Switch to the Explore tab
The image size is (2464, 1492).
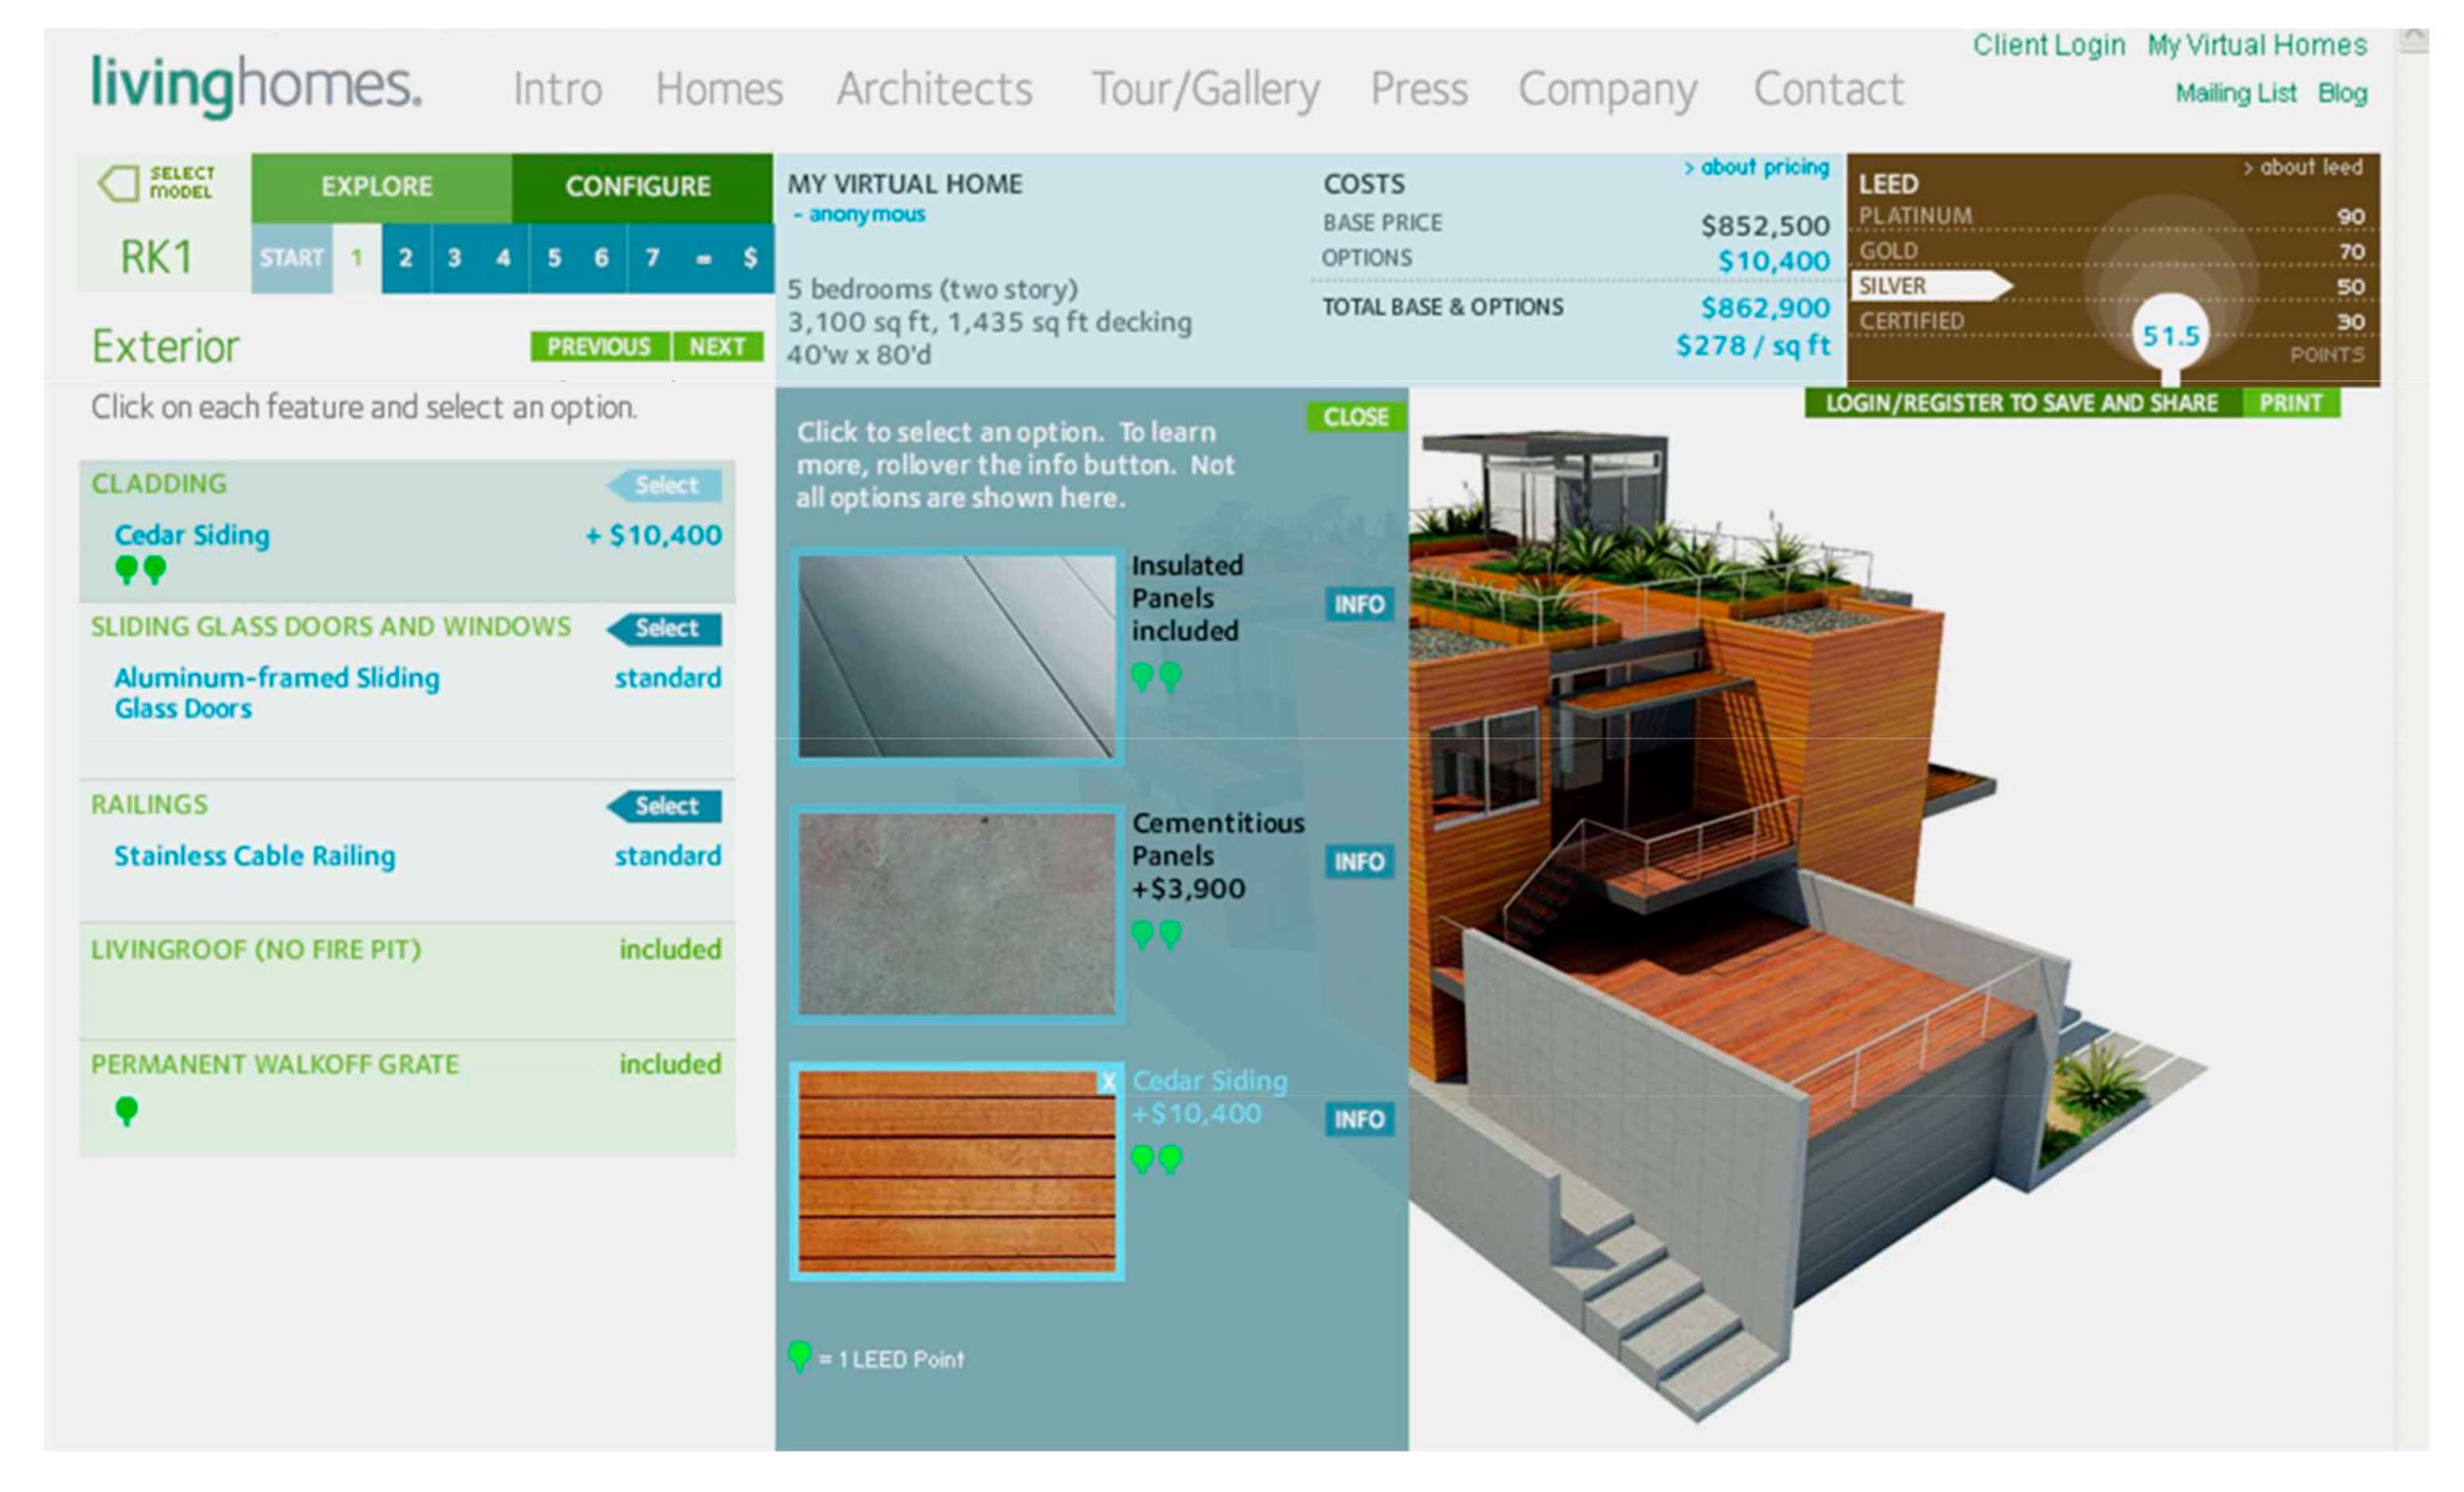coord(377,187)
